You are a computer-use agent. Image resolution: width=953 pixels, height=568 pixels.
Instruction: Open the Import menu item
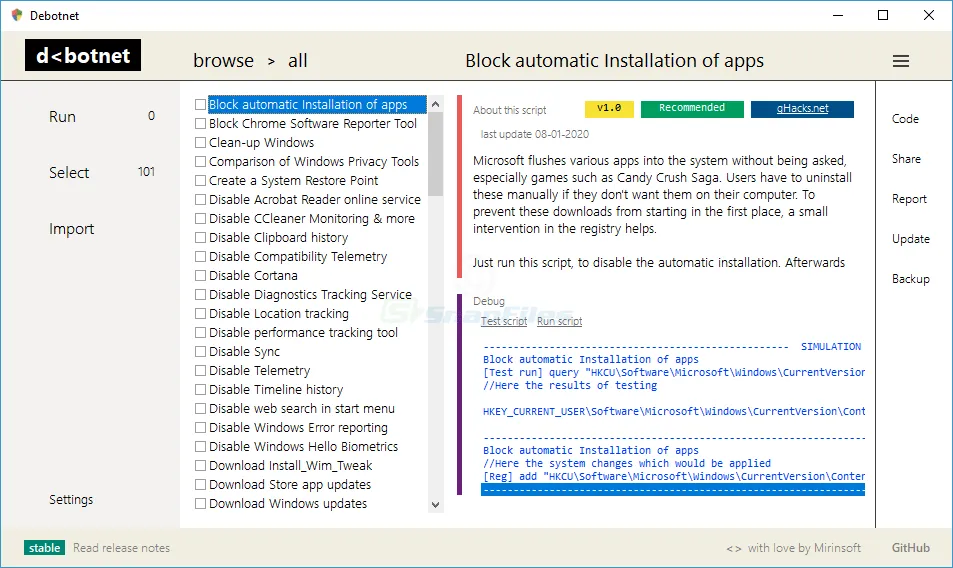pyautogui.click(x=72, y=229)
